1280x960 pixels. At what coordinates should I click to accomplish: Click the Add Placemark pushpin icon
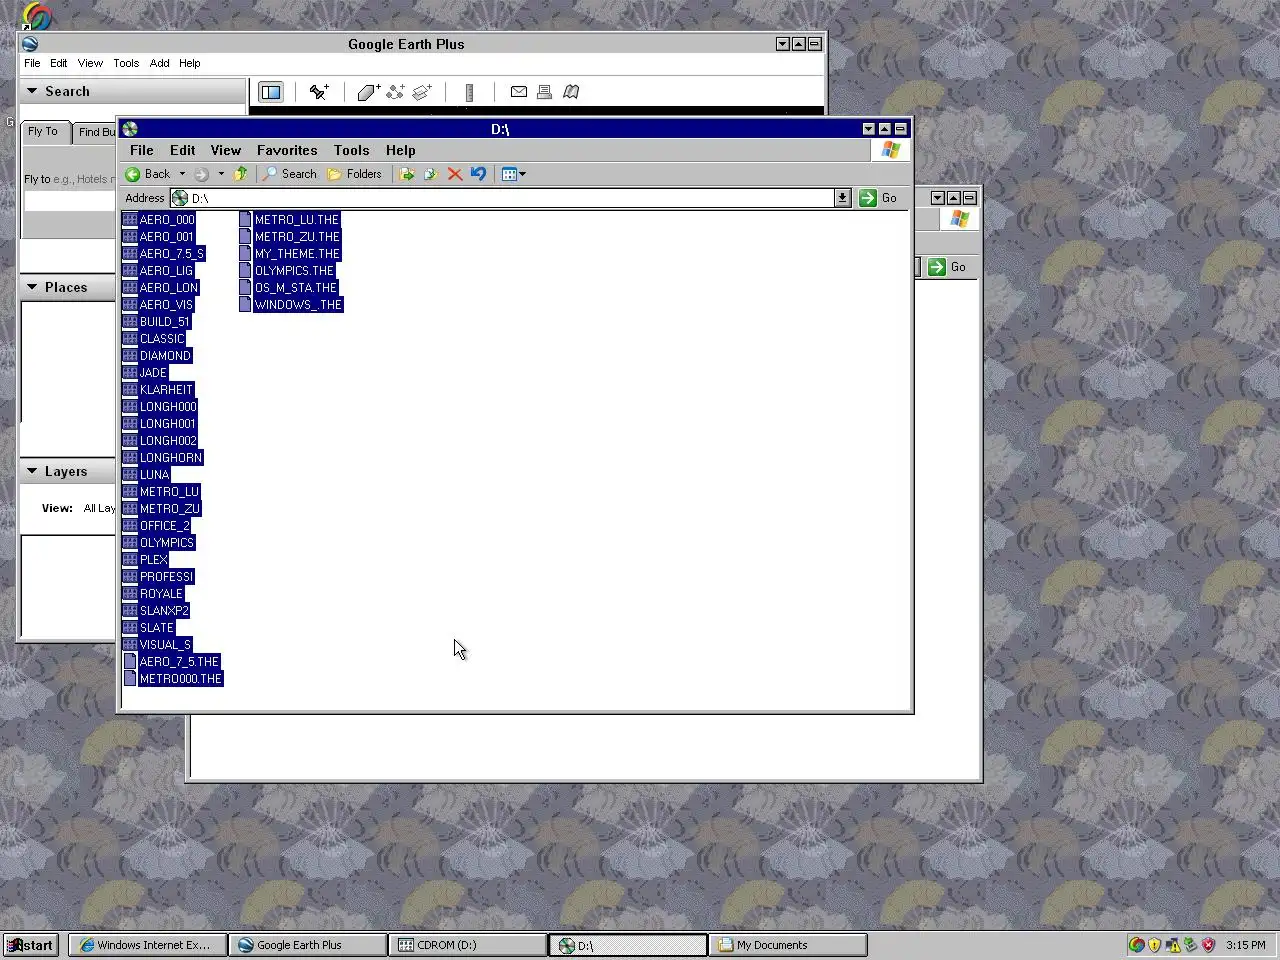point(319,92)
